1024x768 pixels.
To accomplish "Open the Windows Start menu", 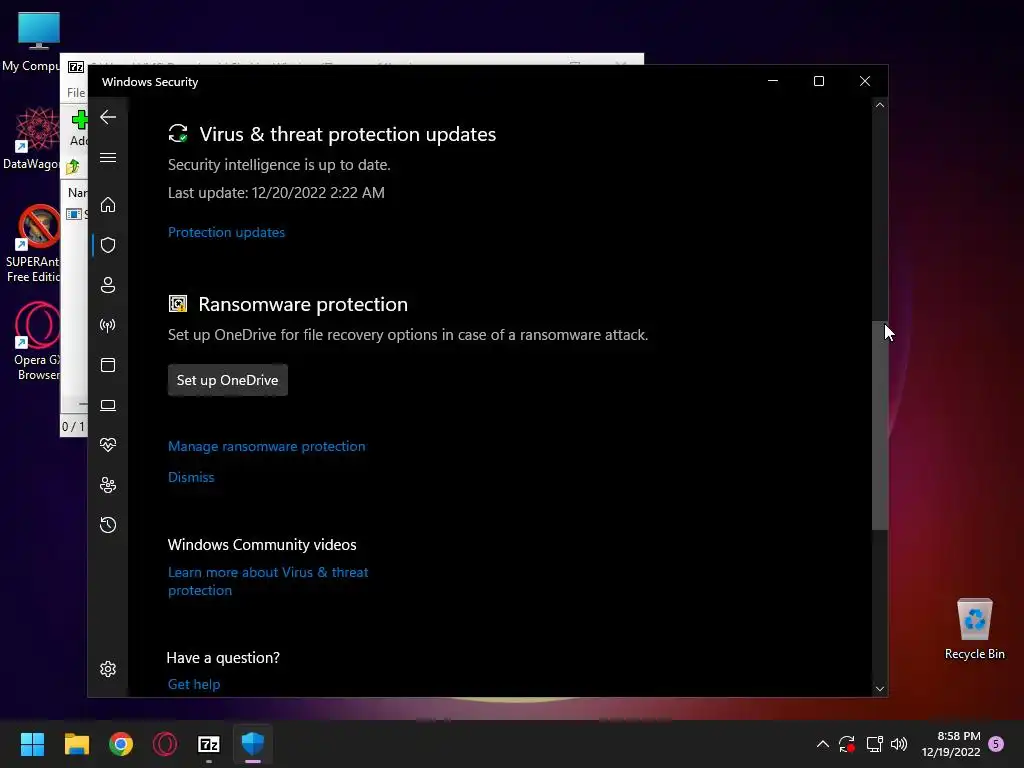I will tap(32, 744).
